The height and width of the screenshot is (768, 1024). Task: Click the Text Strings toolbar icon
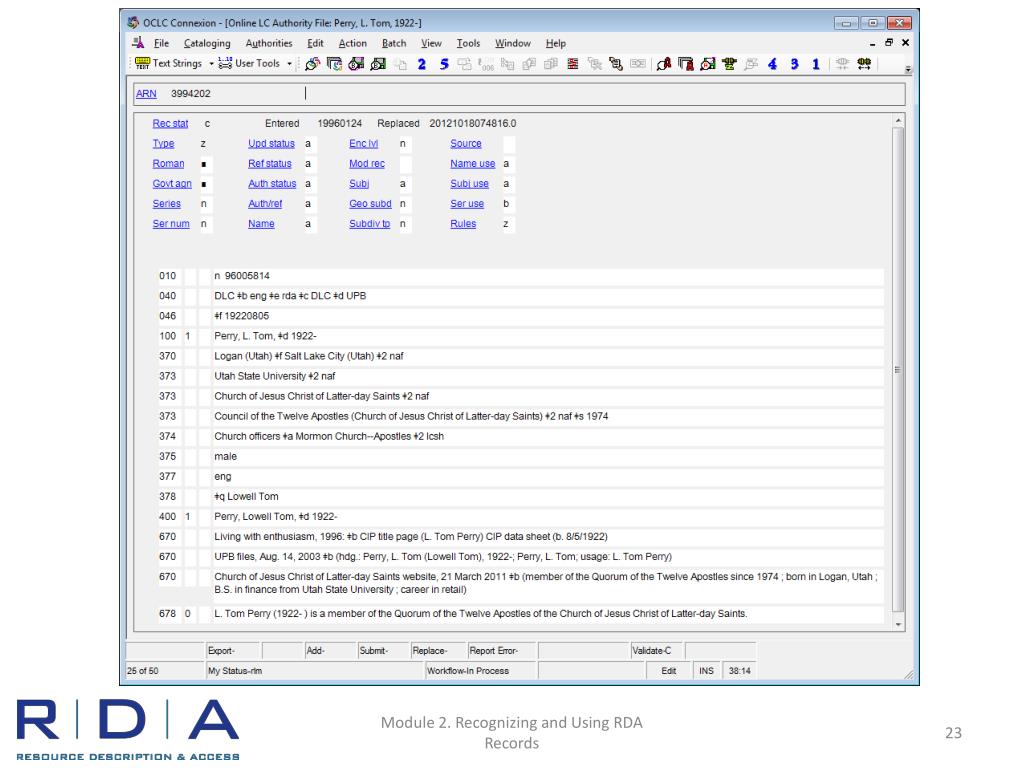tap(142, 63)
